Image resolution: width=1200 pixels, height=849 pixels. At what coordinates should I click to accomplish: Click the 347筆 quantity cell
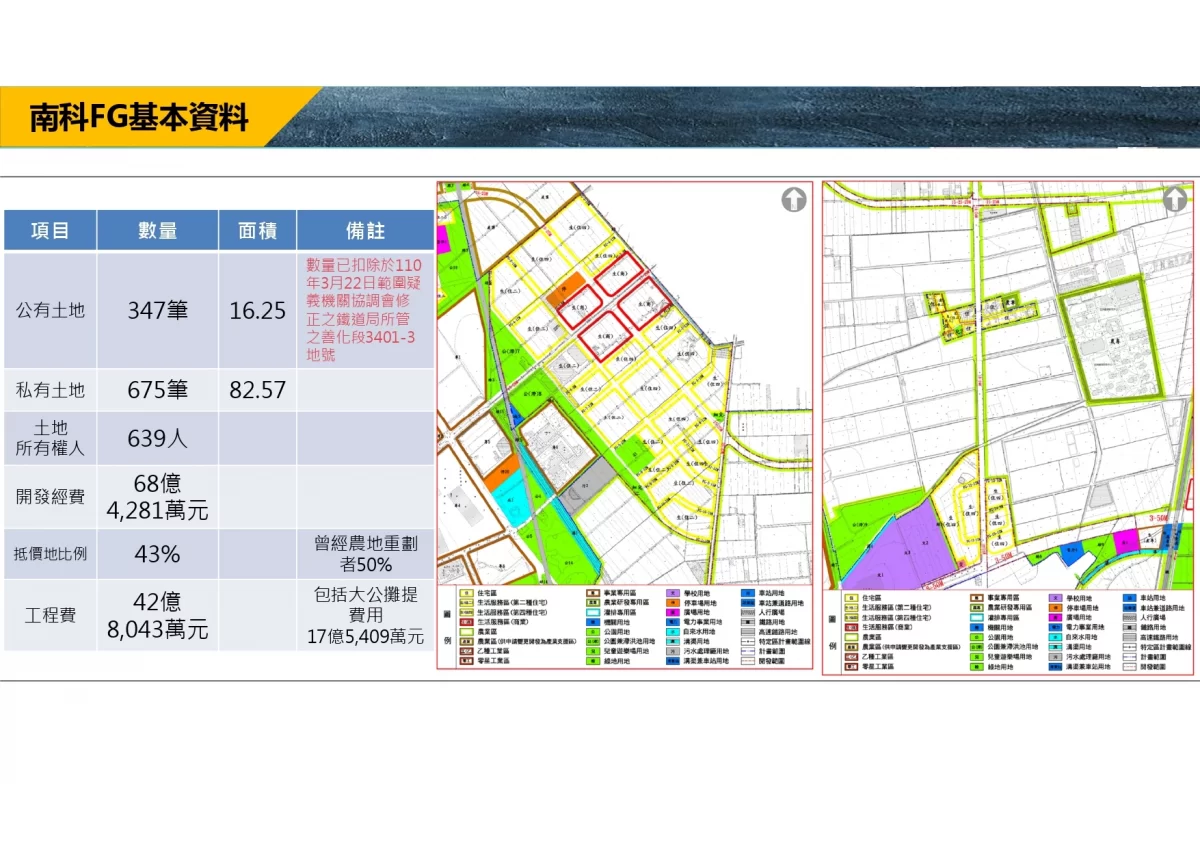point(158,310)
